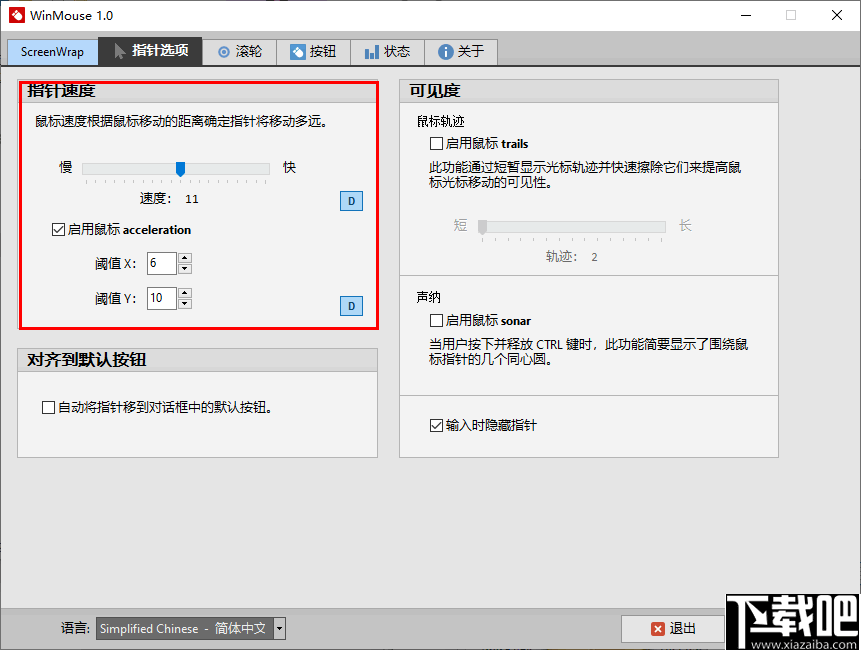Click the button icon on 按钮 tab
Viewport: 861px width, 650px height.
pos(298,51)
